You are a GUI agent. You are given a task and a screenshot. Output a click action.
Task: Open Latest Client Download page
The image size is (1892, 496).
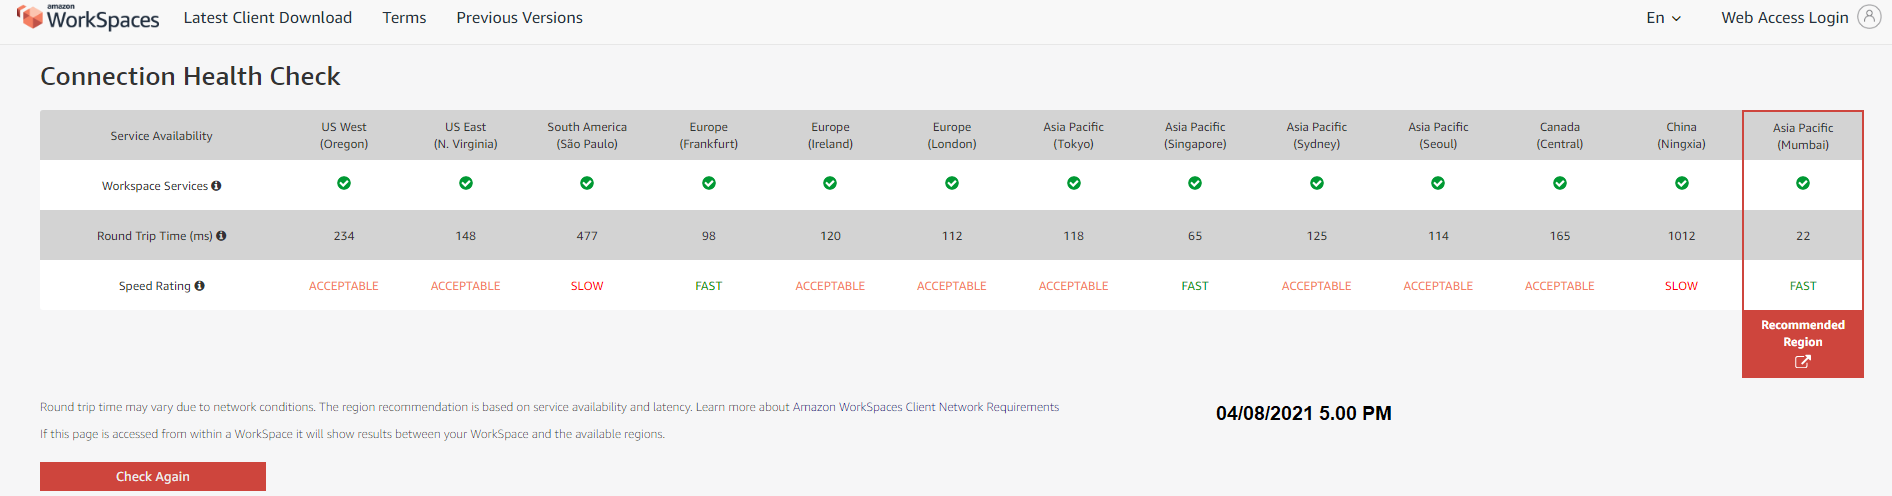pyautogui.click(x=268, y=18)
